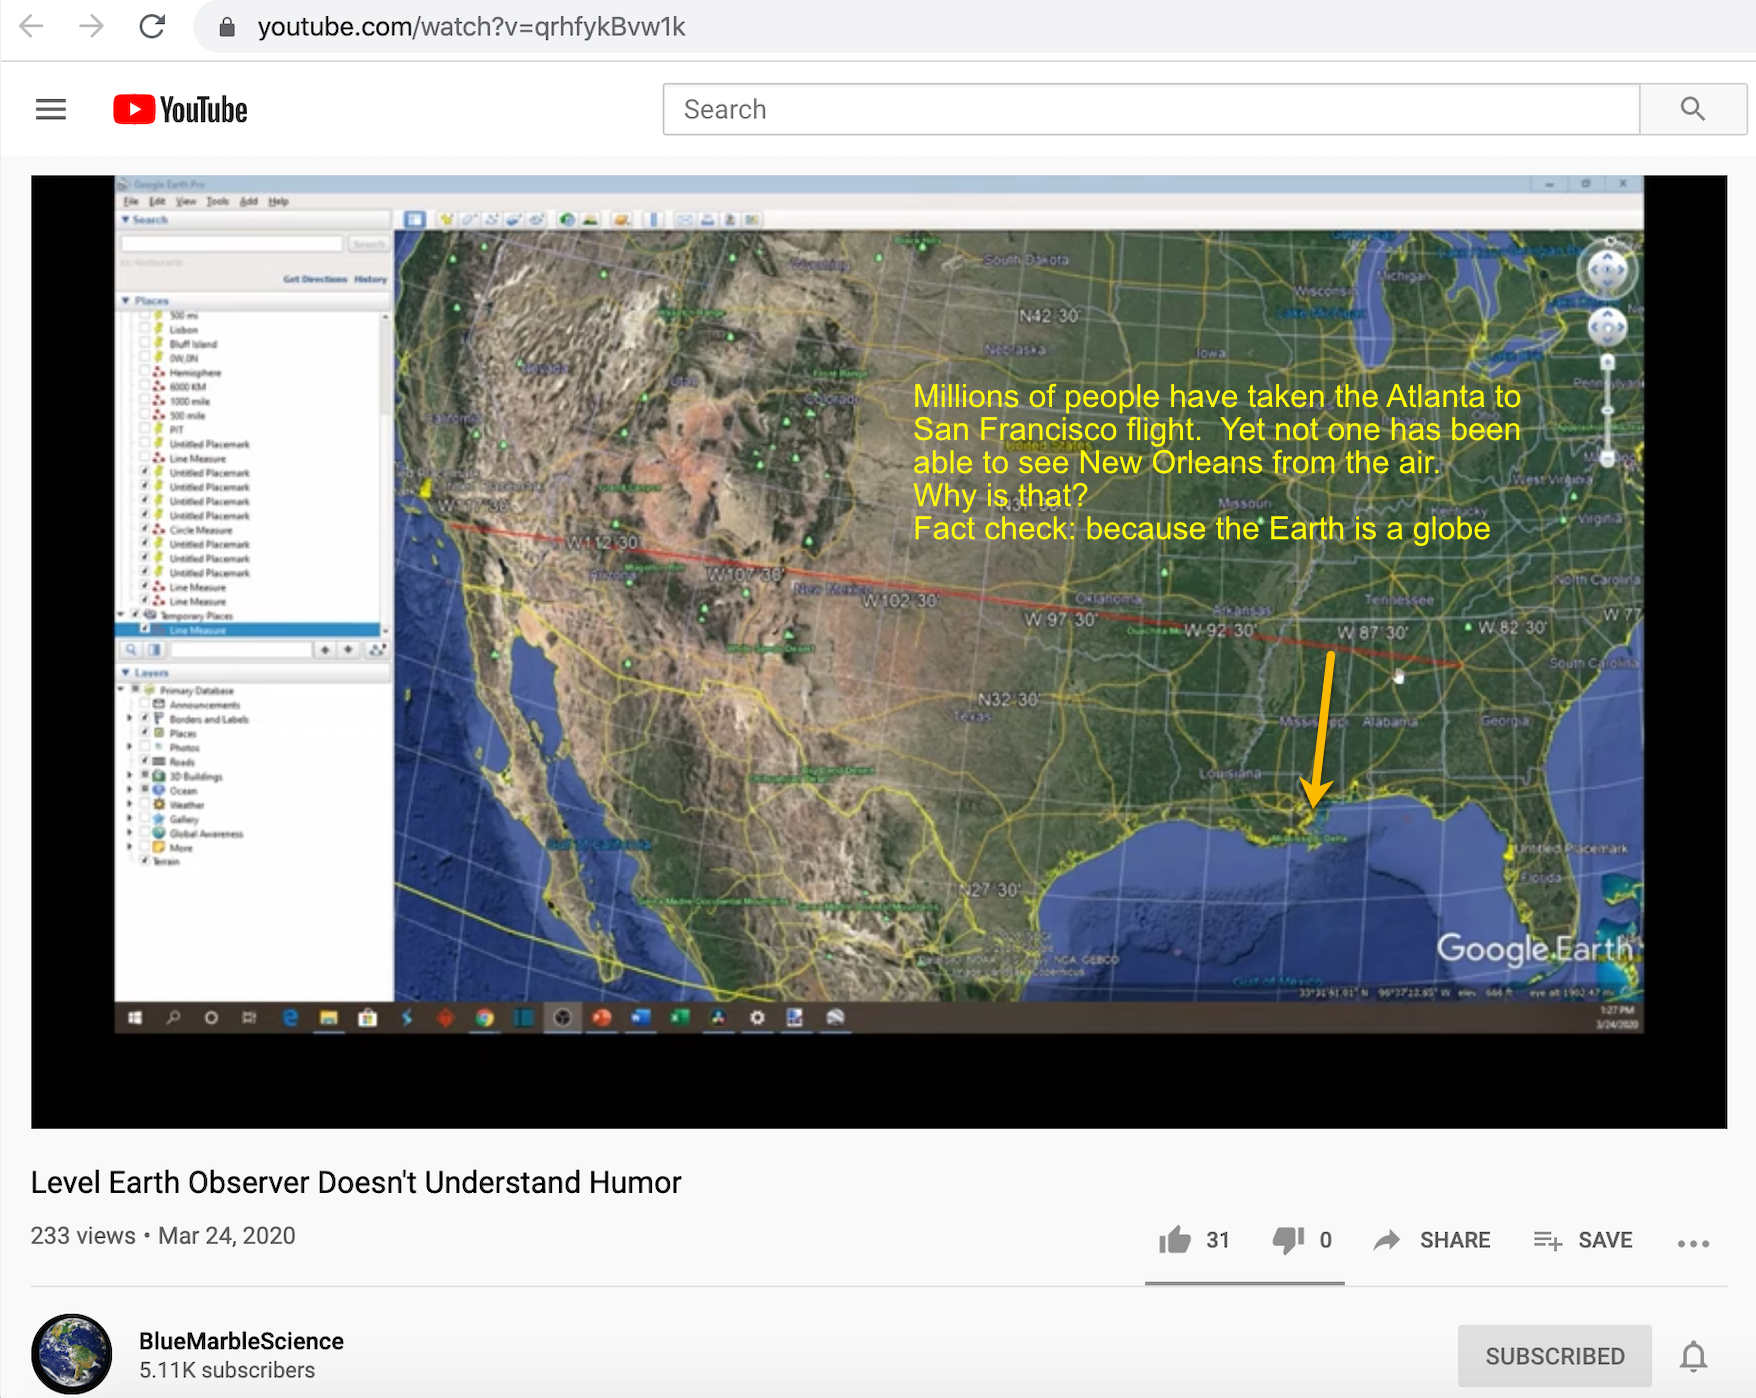The height and width of the screenshot is (1398, 1756).
Task: Open the YouTube hamburger guide menu
Action: coord(51,109)
